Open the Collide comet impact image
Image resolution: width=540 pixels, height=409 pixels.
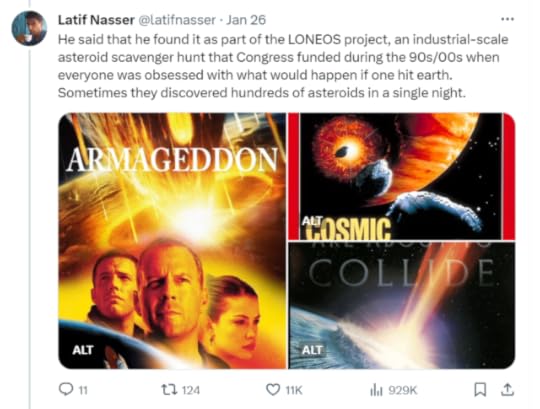(402, 305)
